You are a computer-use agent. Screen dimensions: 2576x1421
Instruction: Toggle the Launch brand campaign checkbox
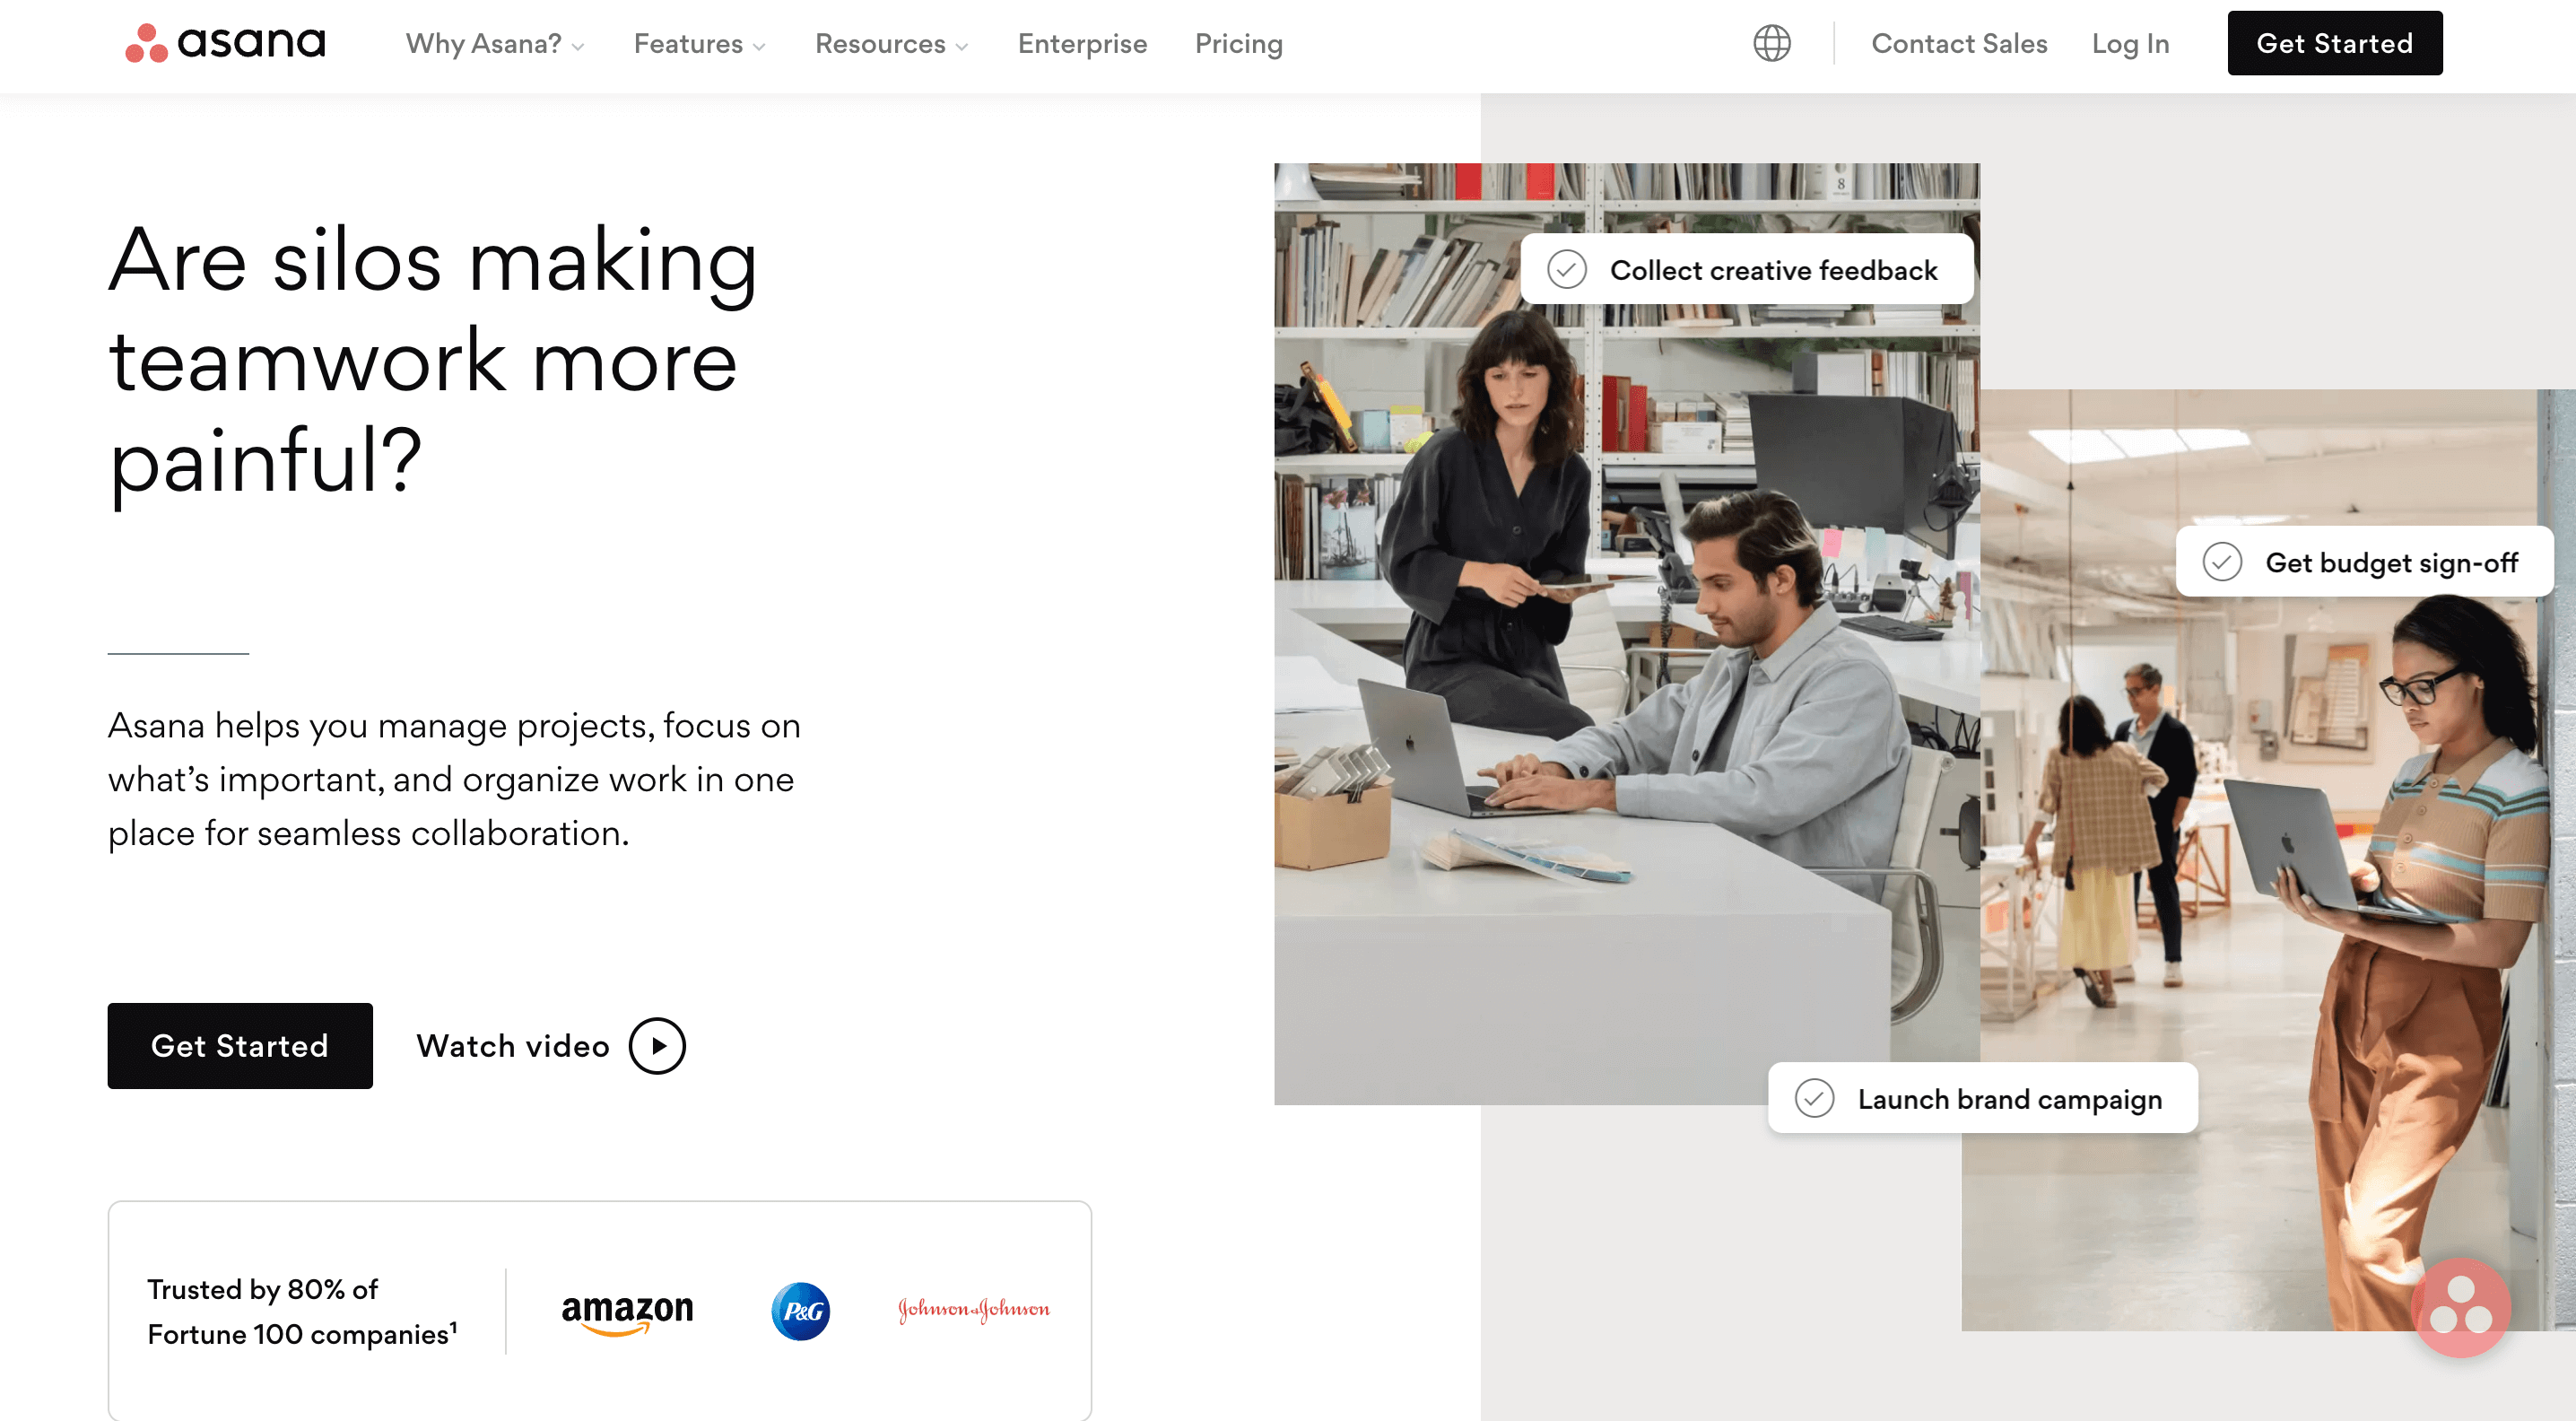(x=1814, y=1099)
